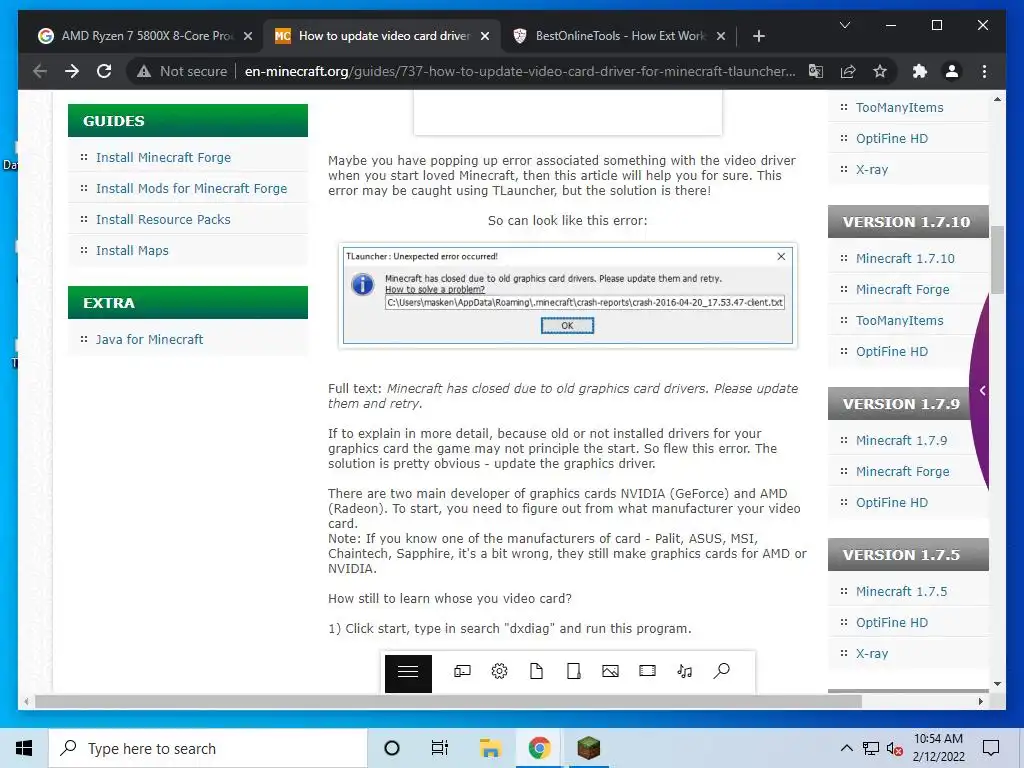Viewport: 1024px width, 768px height.
Task: Close the AMD Ryzen 7 5800X tab
Action: tap(248, 36)
